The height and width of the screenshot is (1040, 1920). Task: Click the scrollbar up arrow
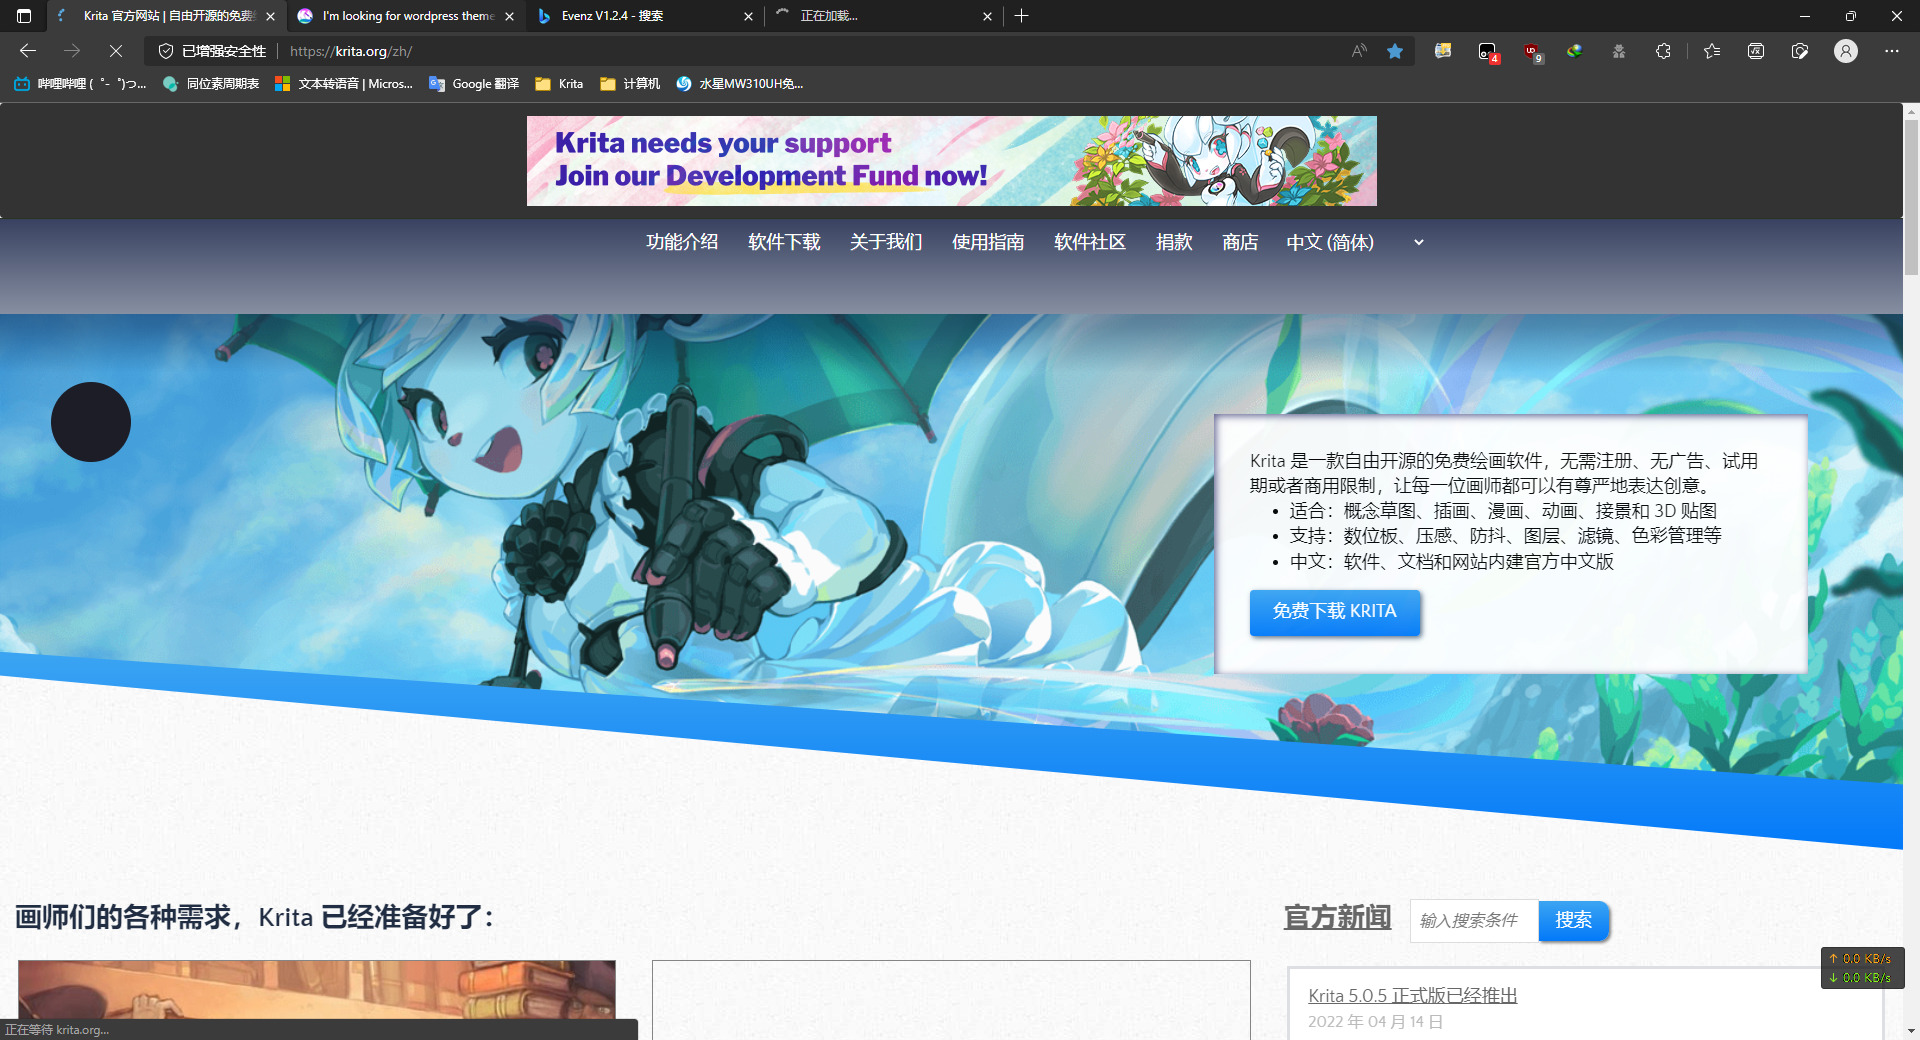[x=1911, y=111]
